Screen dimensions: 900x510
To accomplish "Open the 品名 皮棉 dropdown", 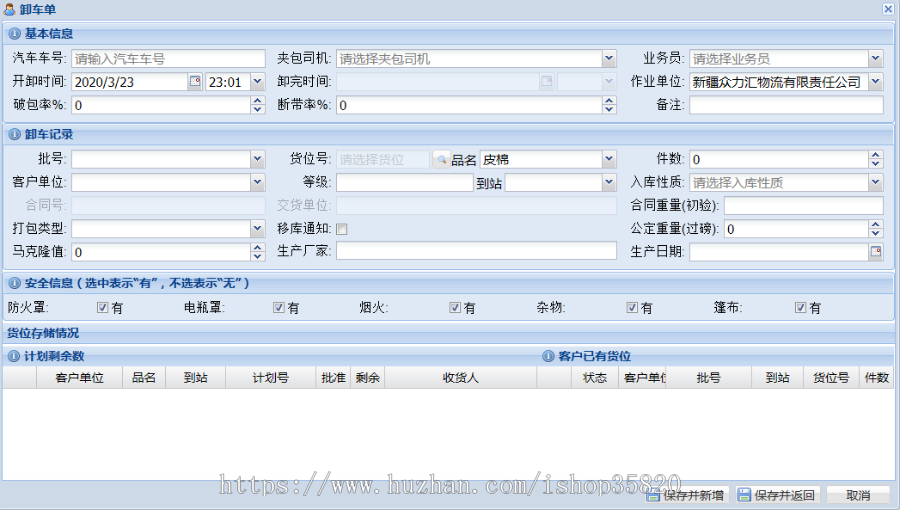I will coord(609,159).
